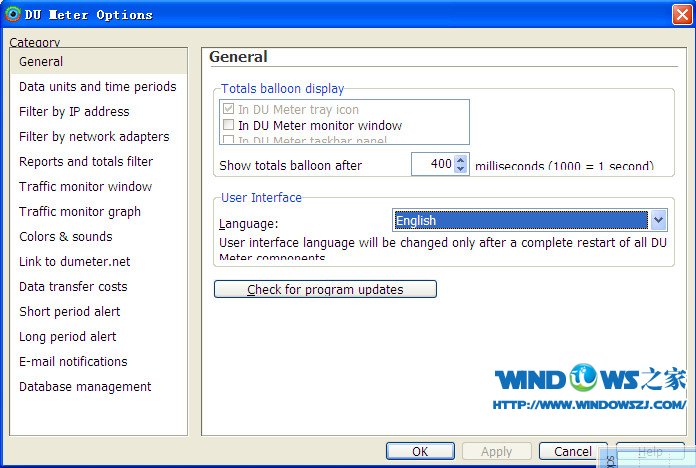
Task: Confirm settings with the OK button
Action: point(420,452)
